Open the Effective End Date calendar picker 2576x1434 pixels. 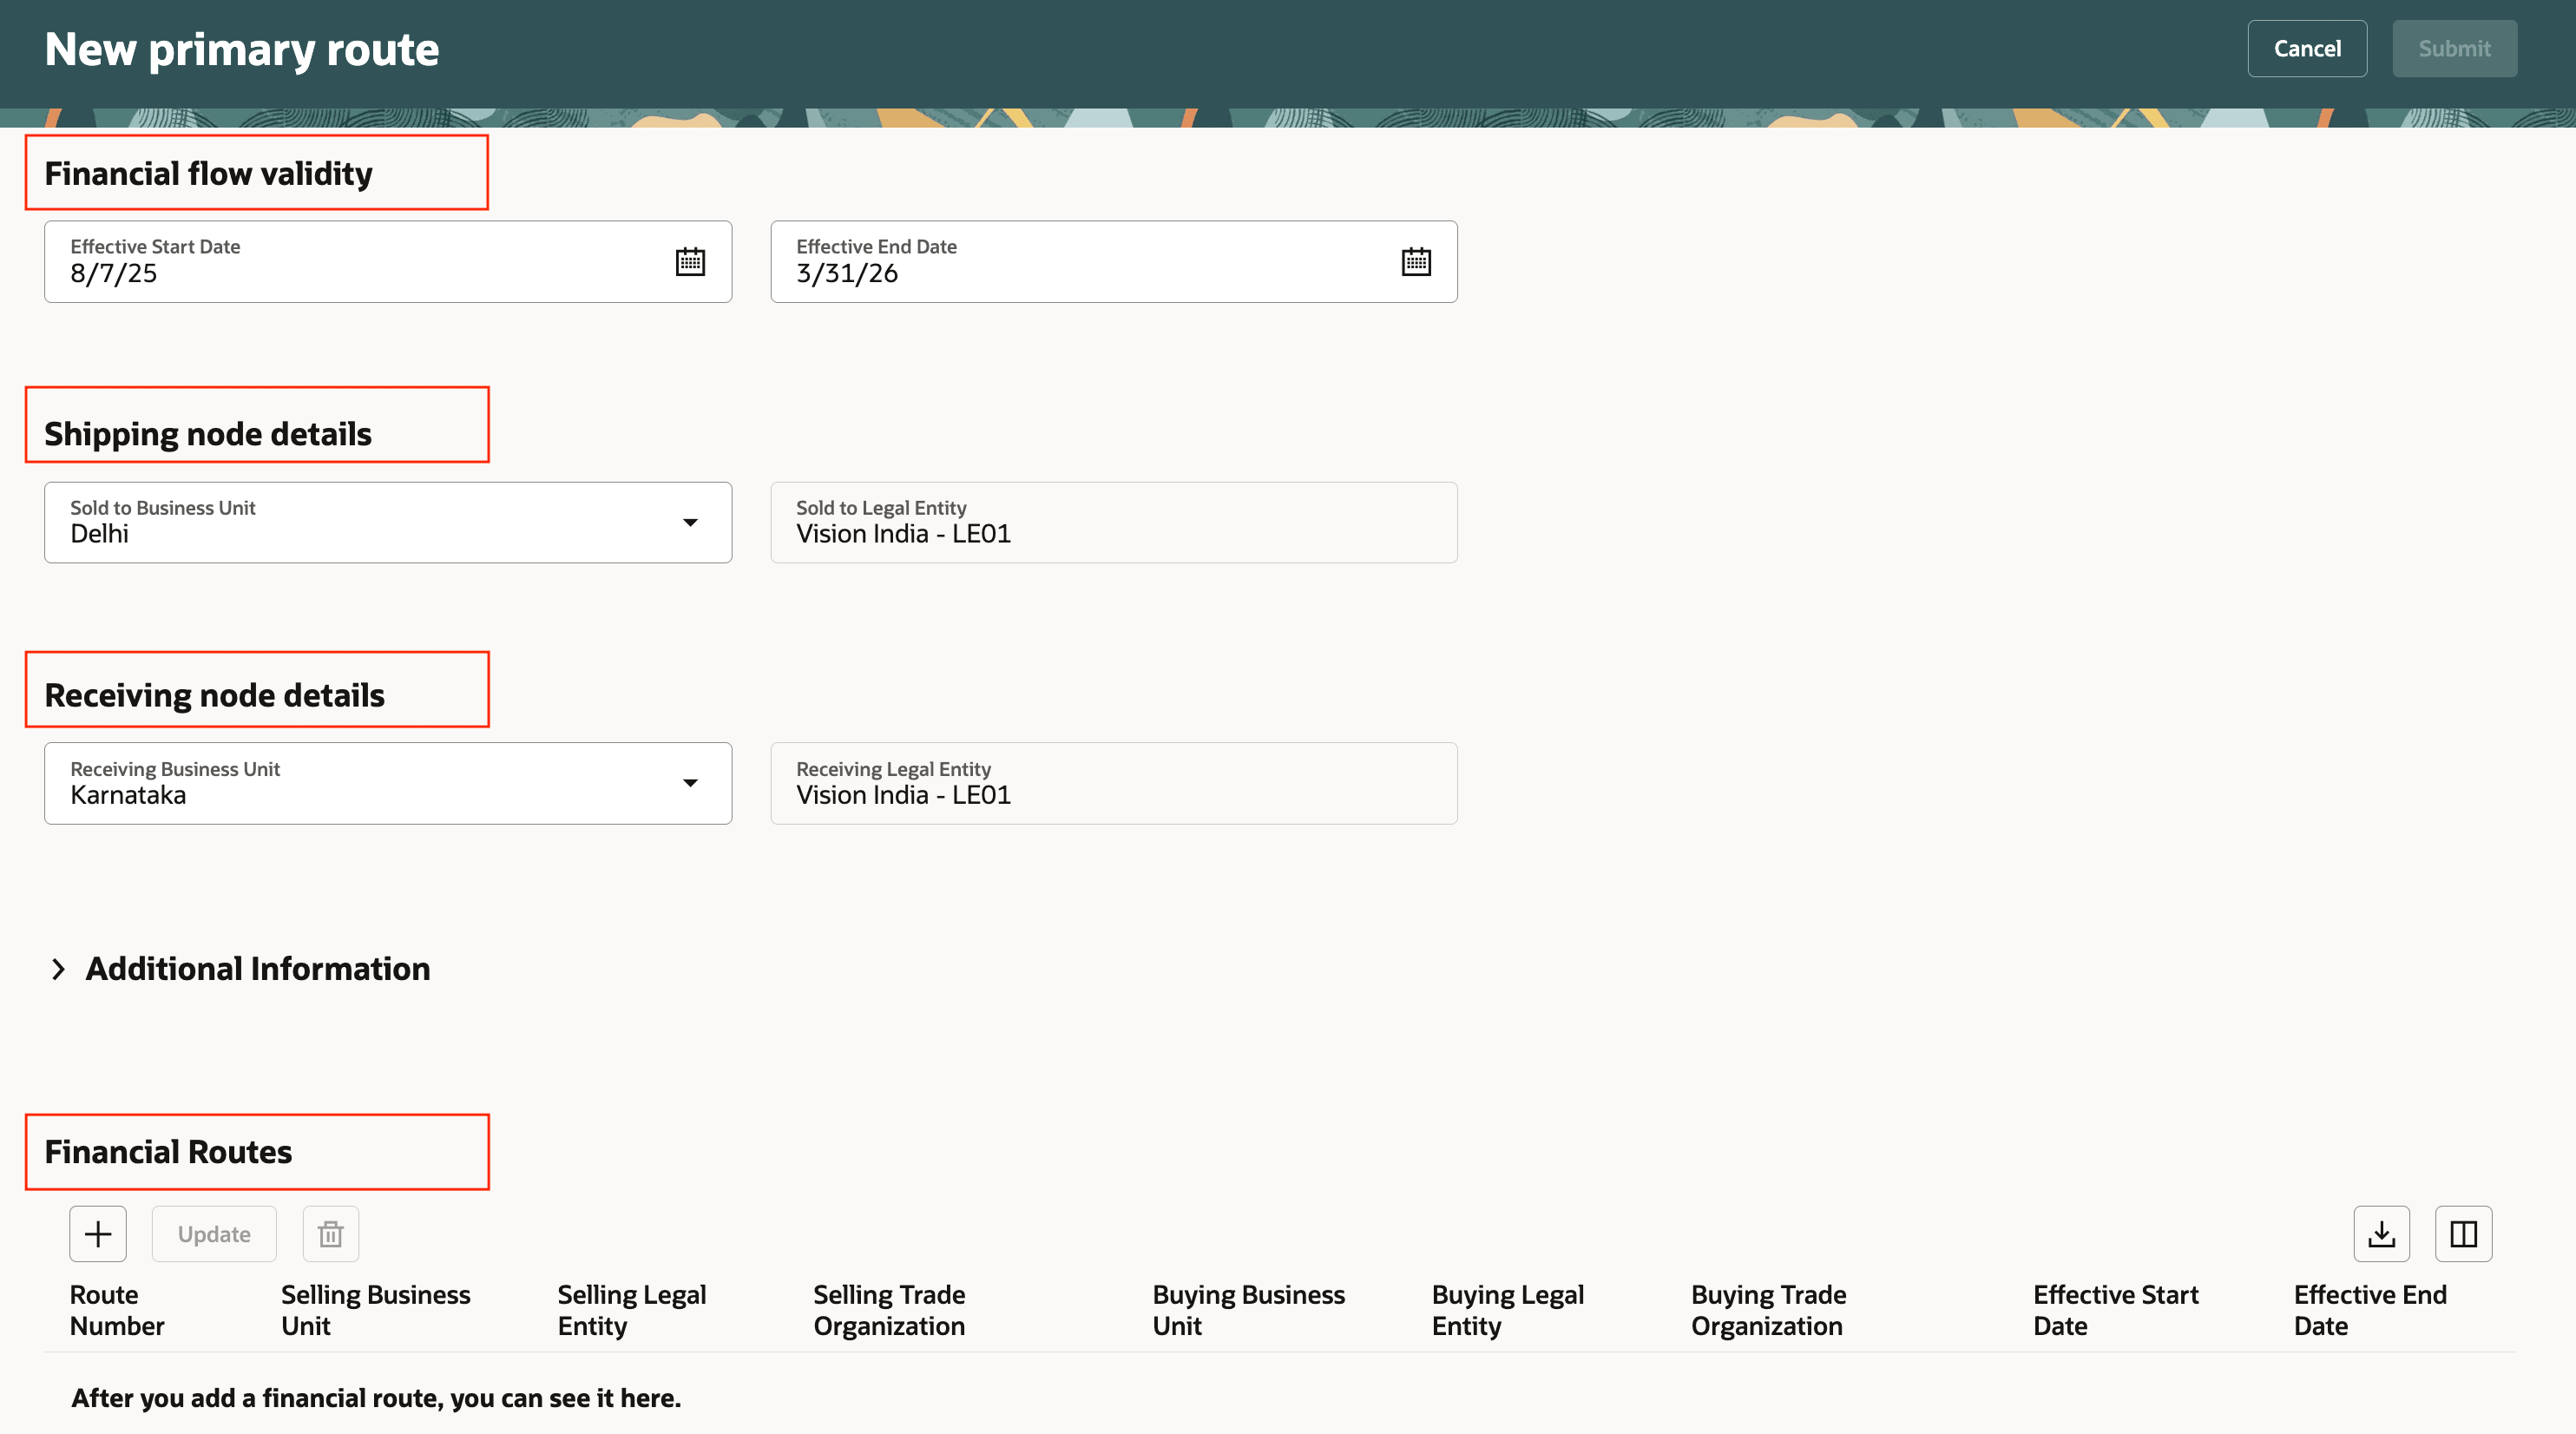tap(1416, 262)
